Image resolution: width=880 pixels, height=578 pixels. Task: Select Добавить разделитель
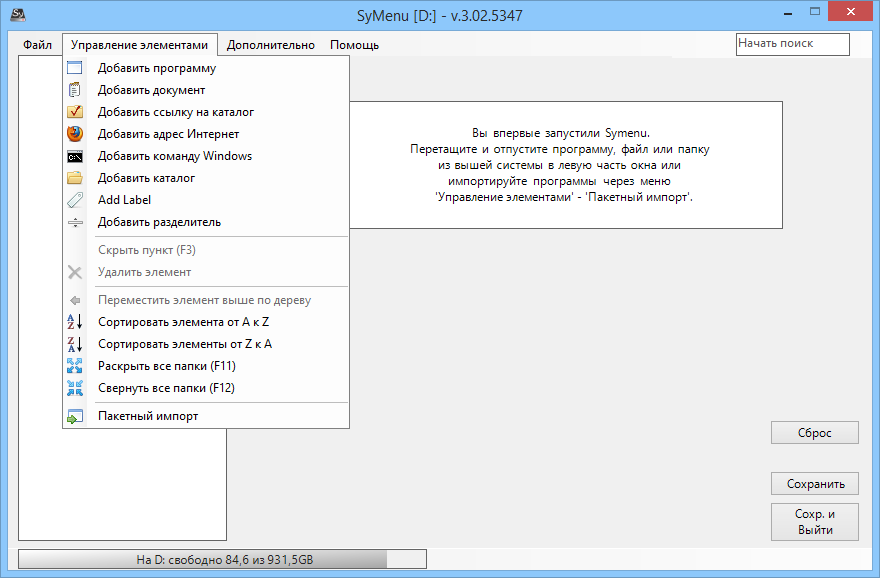[x=206, y=222]
